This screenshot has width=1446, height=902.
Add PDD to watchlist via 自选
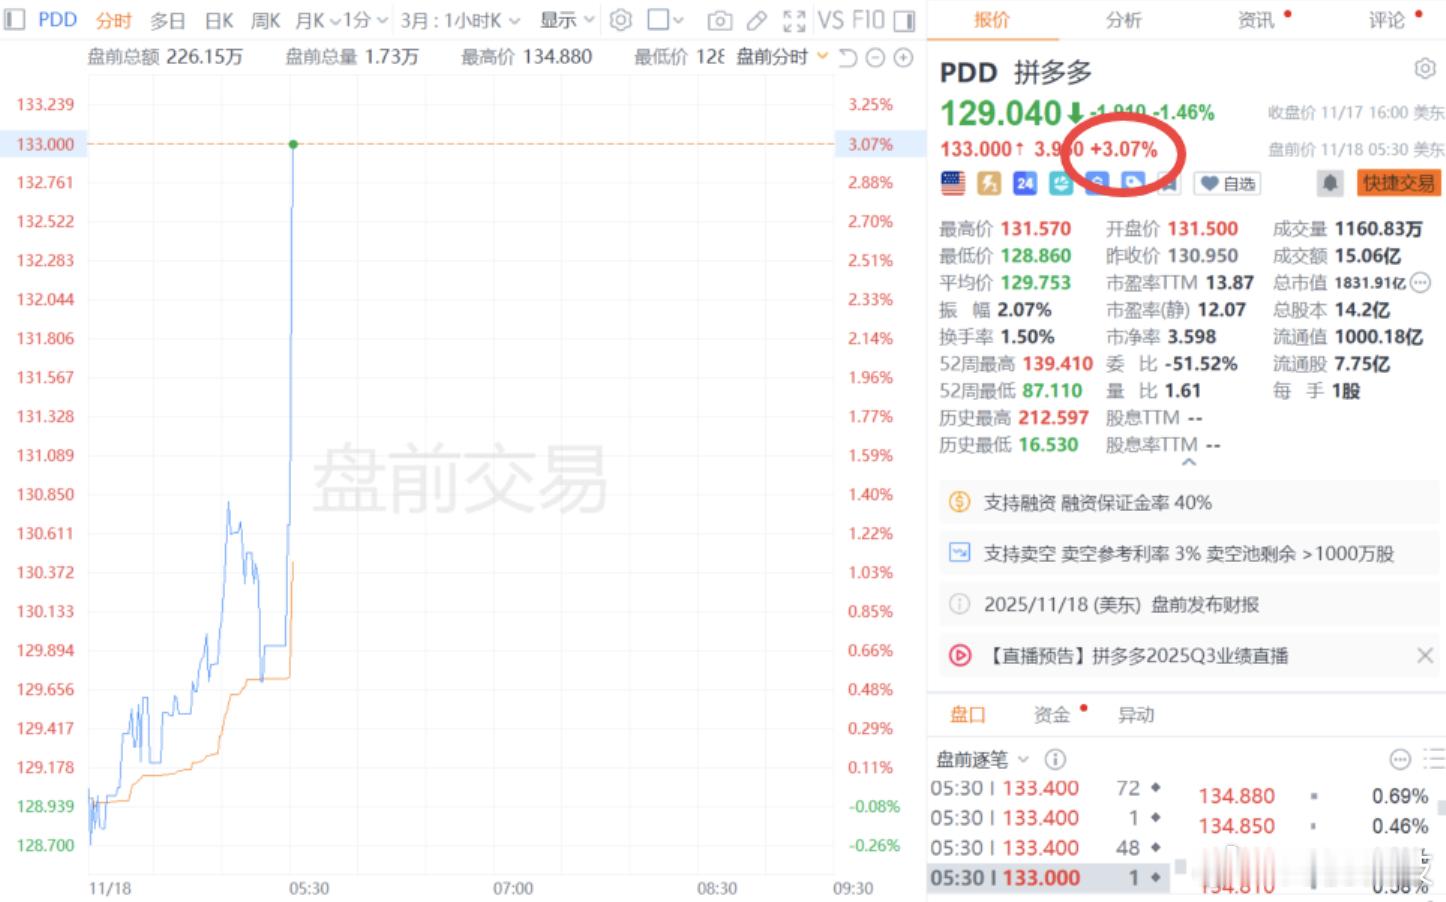click(x=1228, y=183)
